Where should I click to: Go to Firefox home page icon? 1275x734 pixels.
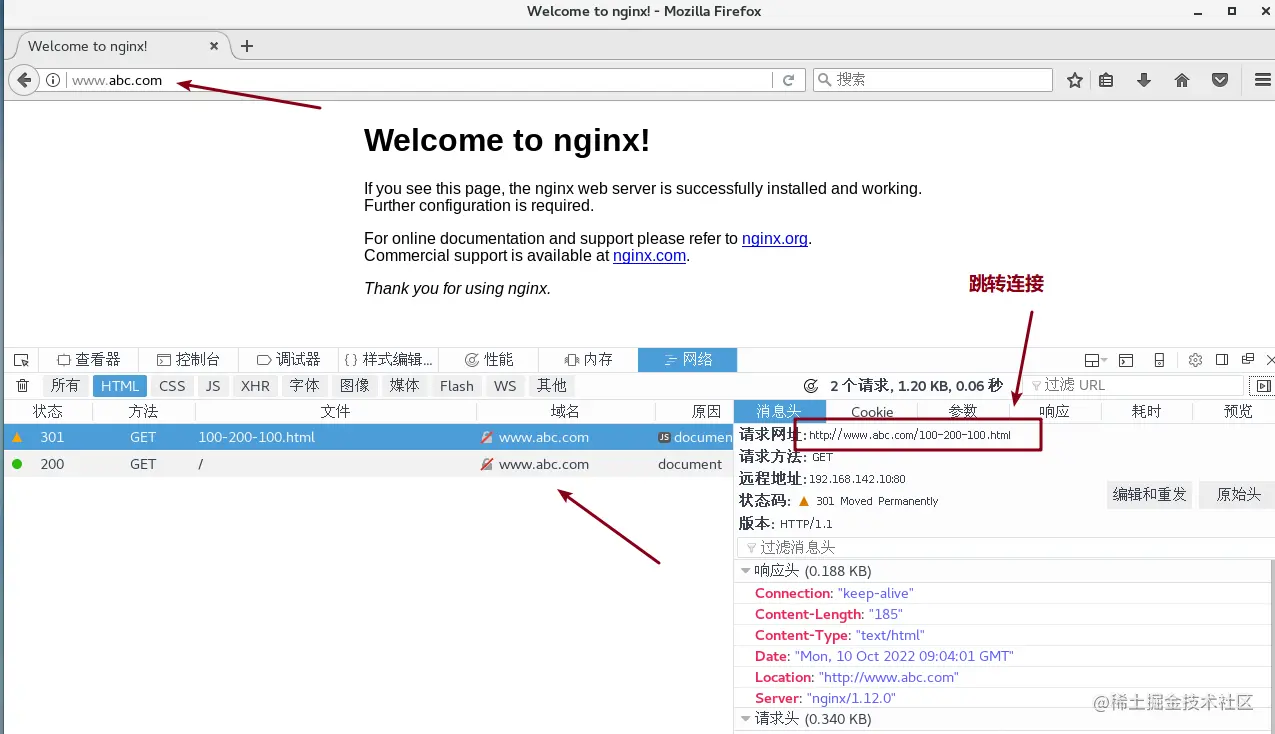coord(1181,79)
